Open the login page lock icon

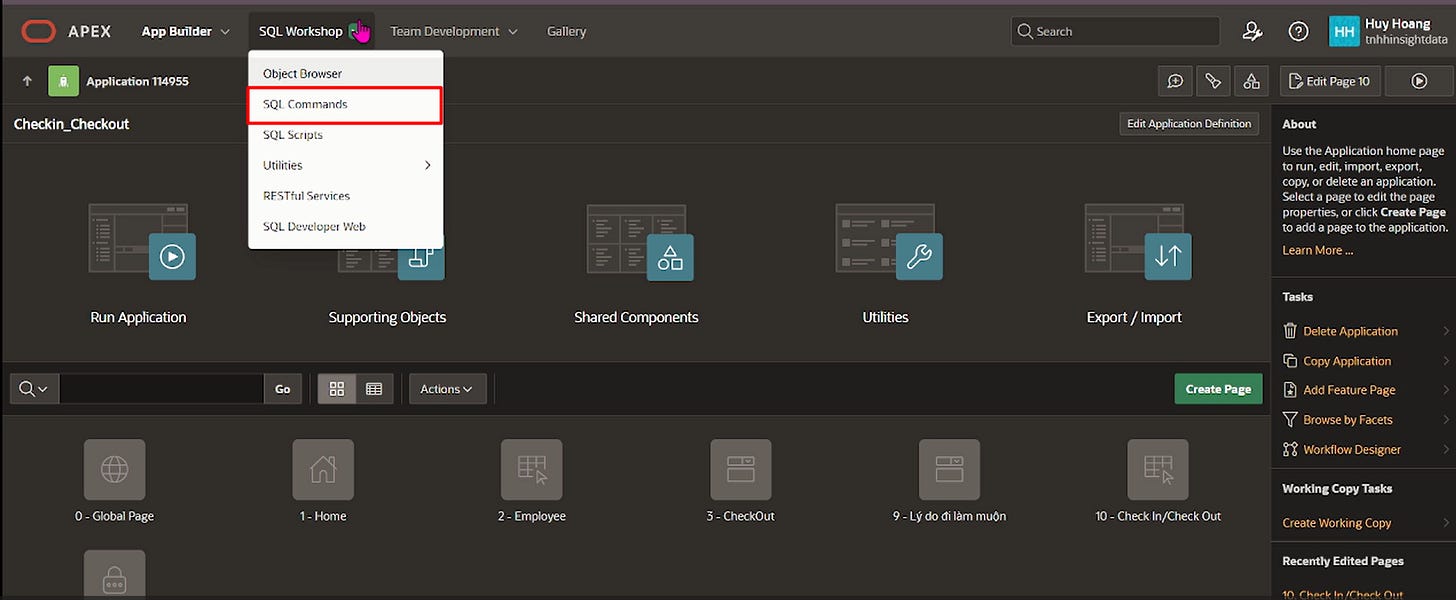[114, 574]
